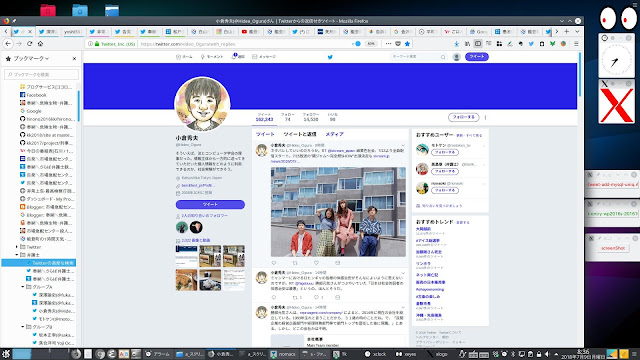
Task: Click the Bookmarks search field
Action: coord(41,74)
